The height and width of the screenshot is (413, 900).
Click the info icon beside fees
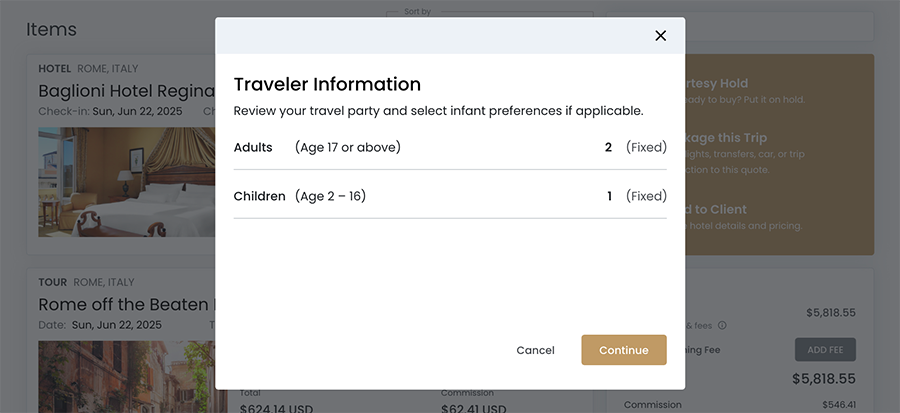(722, 325)
